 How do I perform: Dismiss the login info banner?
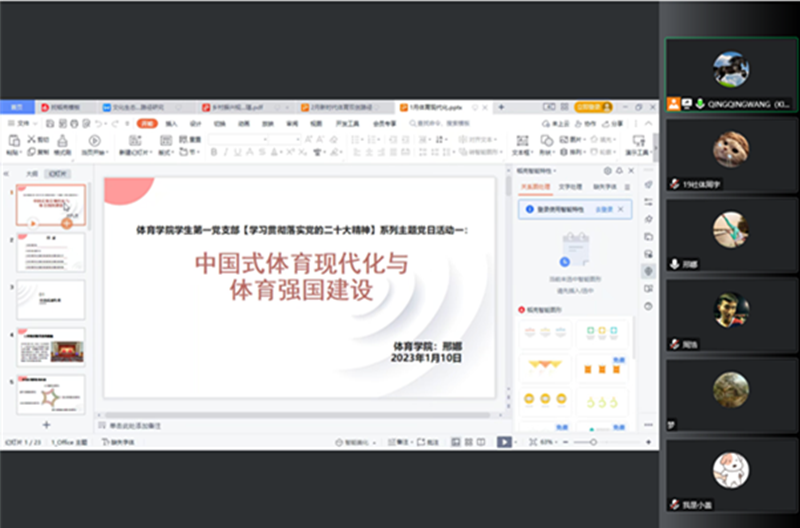620,209
